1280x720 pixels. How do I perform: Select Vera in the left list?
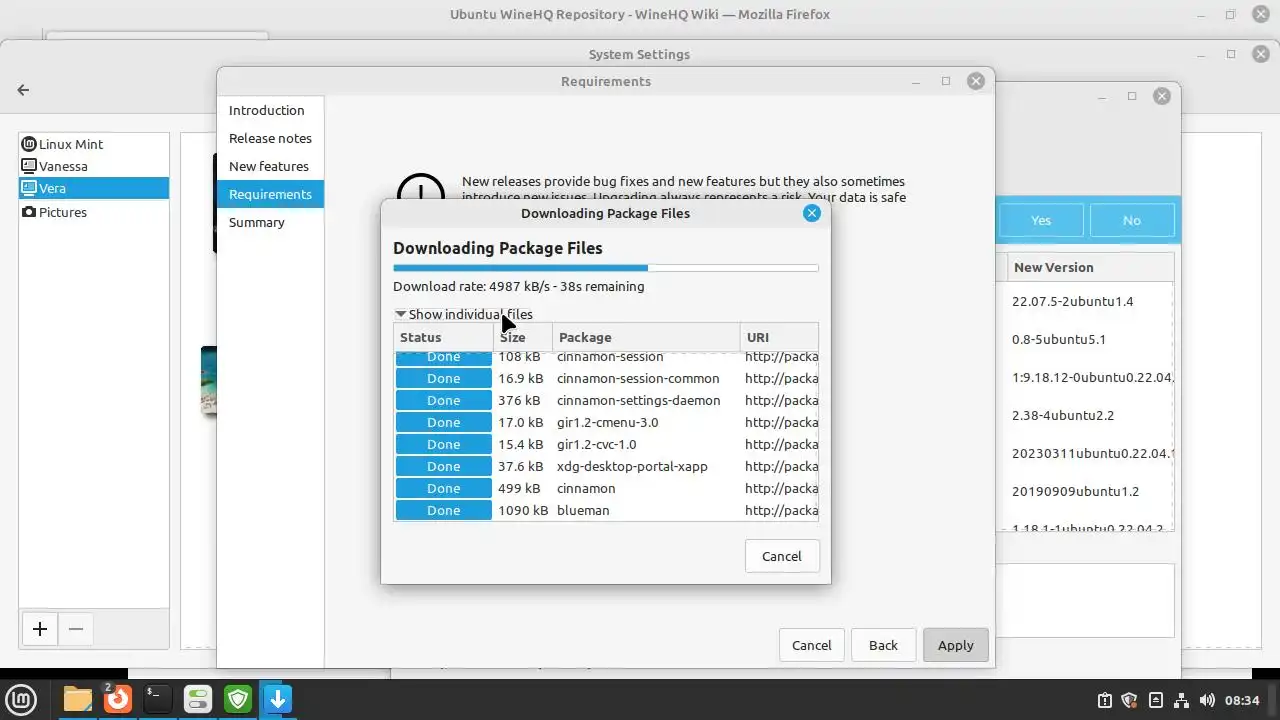[94, 188]
